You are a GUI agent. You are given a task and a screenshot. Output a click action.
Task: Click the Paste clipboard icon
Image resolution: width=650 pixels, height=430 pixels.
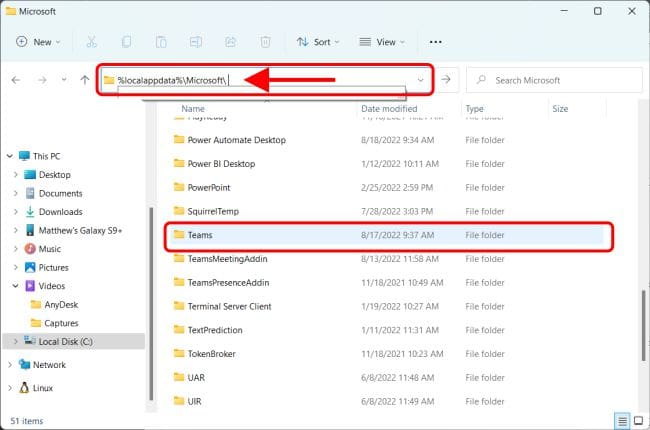161,42
